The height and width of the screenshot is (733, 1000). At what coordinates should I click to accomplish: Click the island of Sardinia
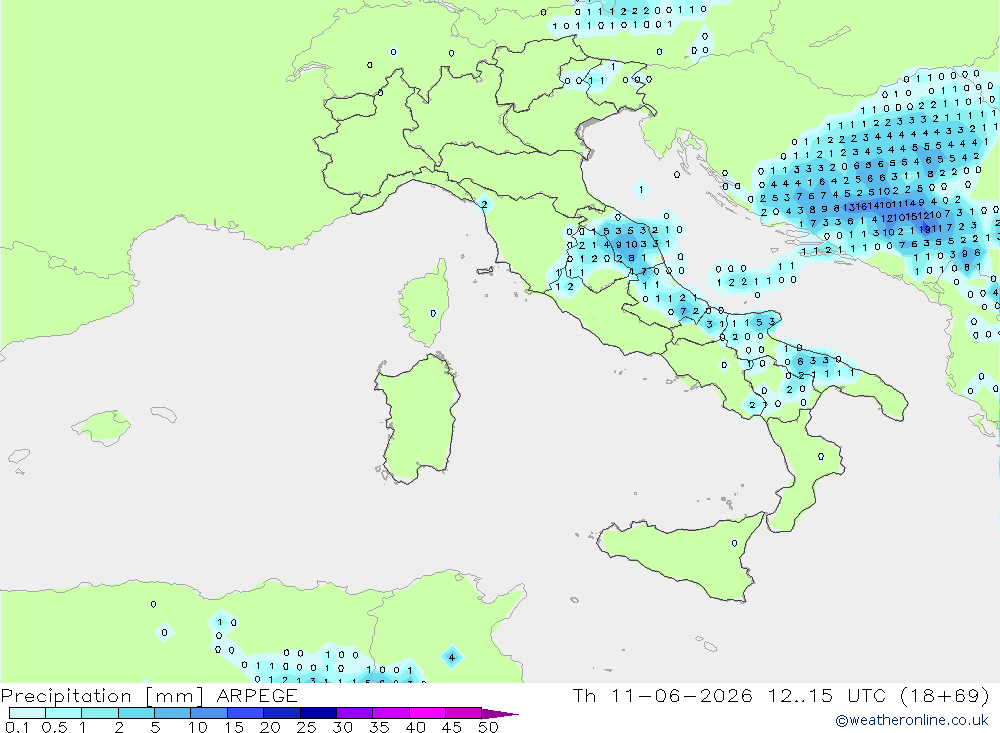pos(418,418)
